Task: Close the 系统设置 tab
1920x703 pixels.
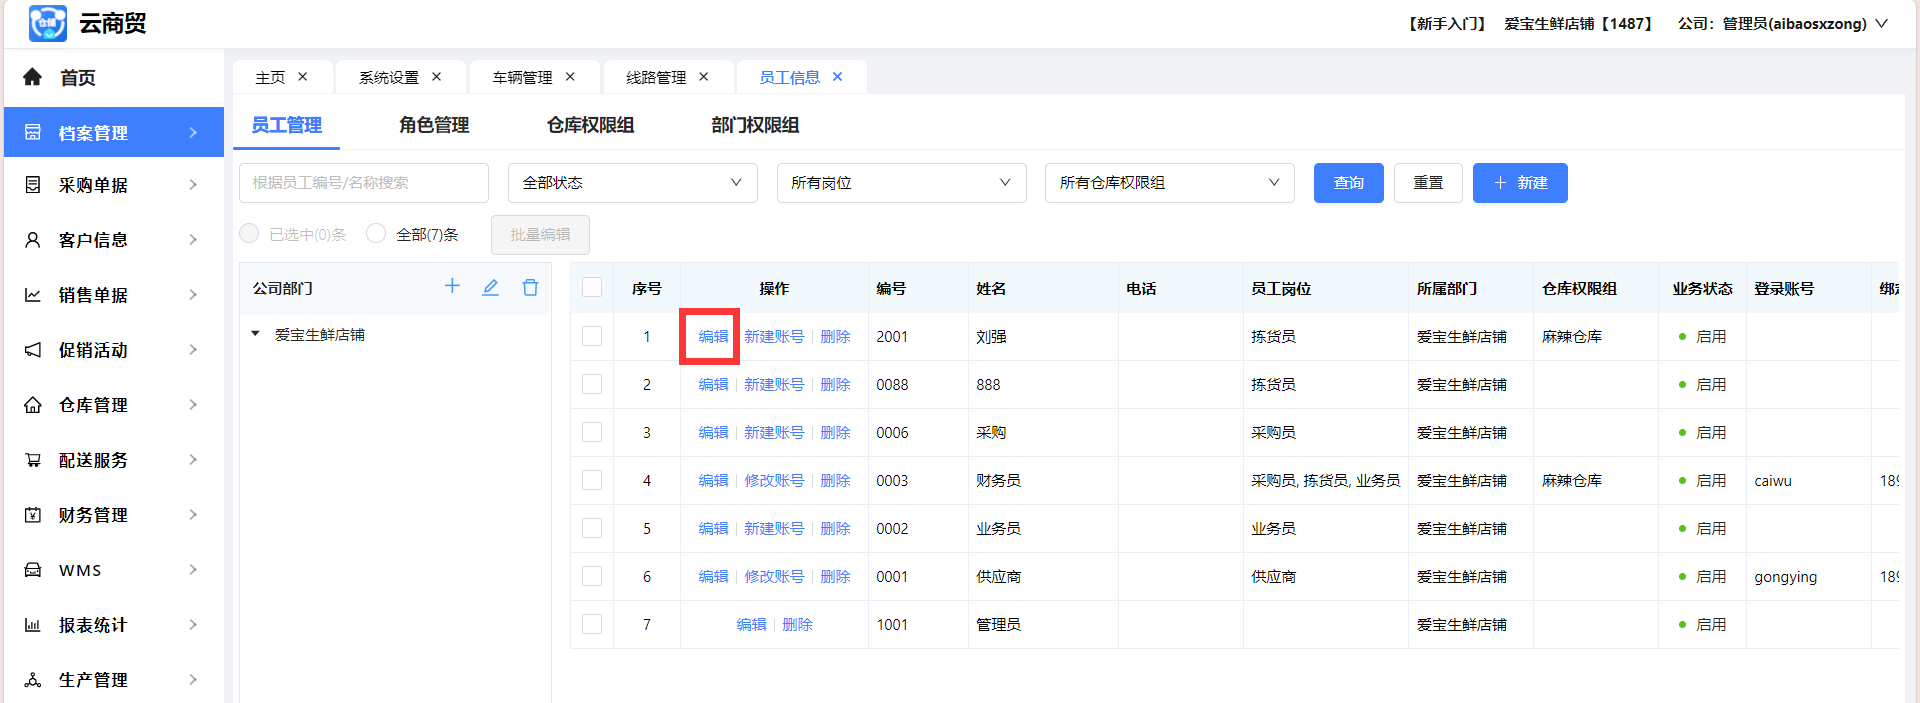Action: pos(436,77)
